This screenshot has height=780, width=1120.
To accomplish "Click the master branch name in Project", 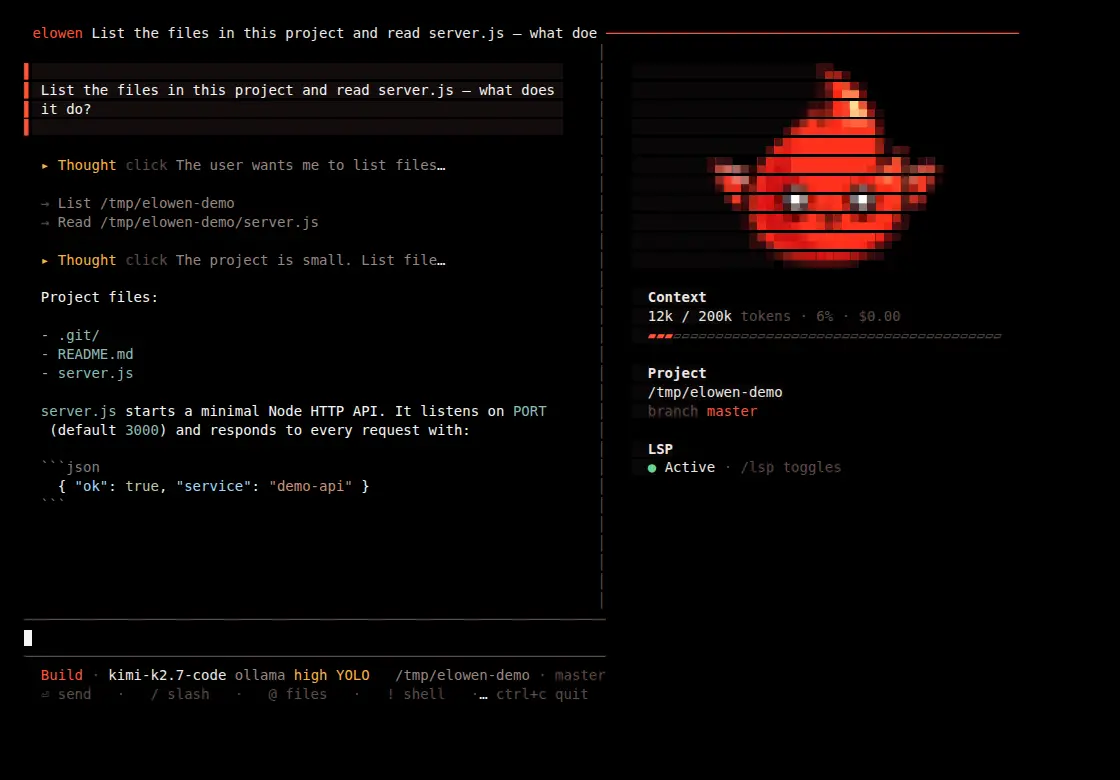I will click(x=731, y=411).
